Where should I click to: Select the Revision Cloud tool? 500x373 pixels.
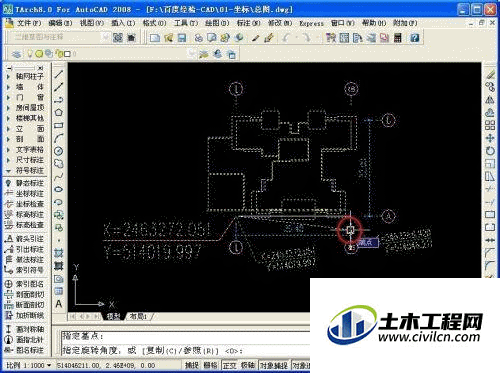[x=59, y=164]
